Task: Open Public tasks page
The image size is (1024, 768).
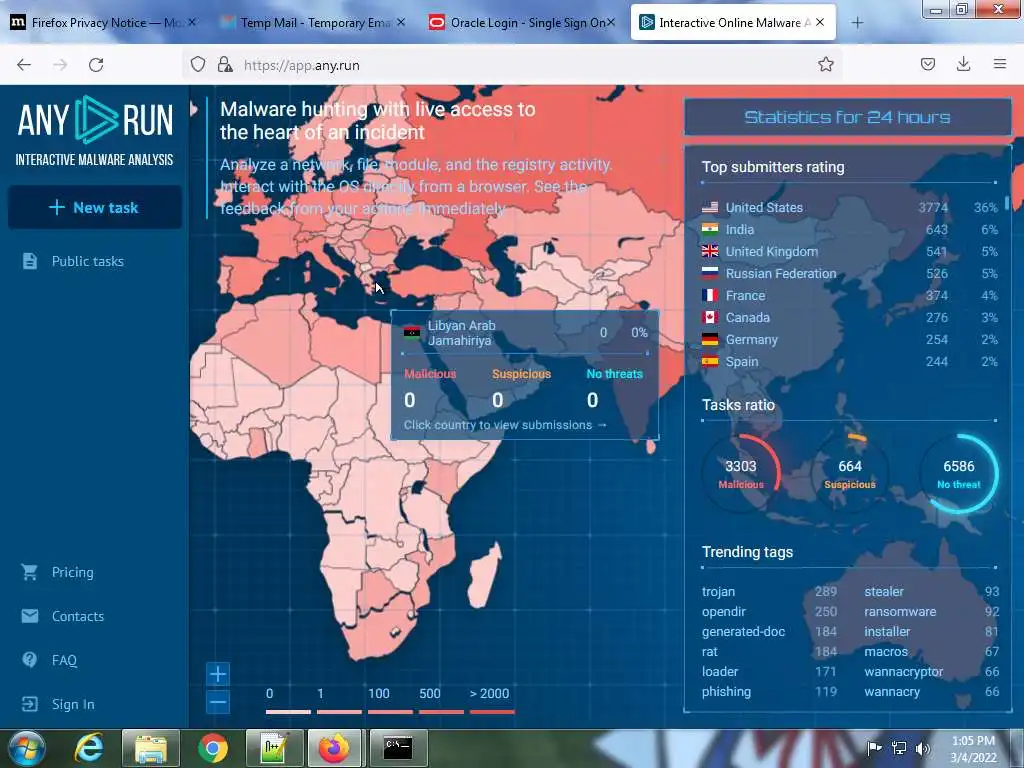Action: [88, 261]
